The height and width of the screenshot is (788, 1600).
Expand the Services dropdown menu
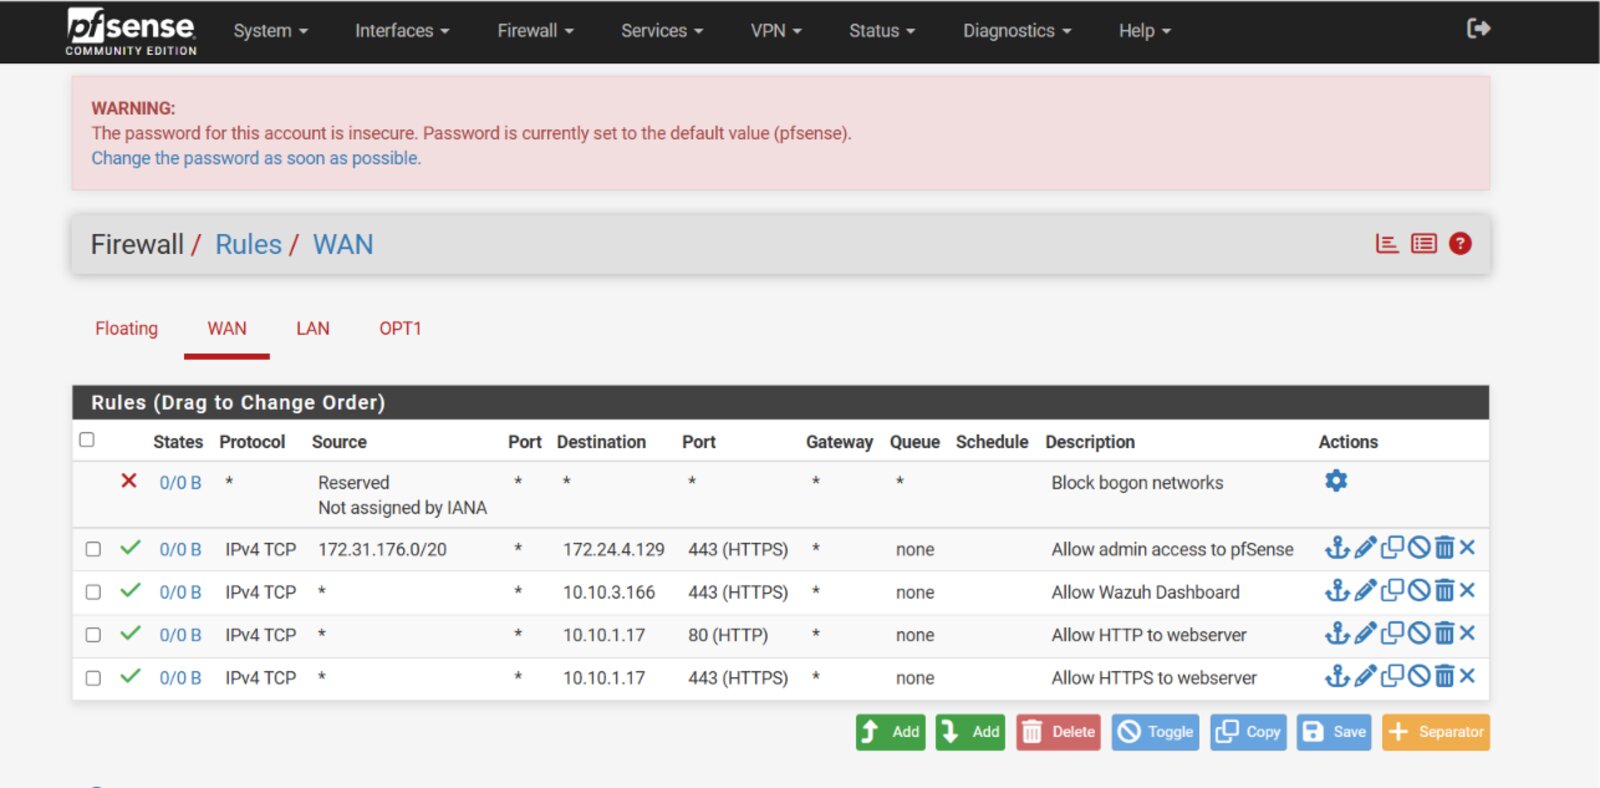coord(662,31)
